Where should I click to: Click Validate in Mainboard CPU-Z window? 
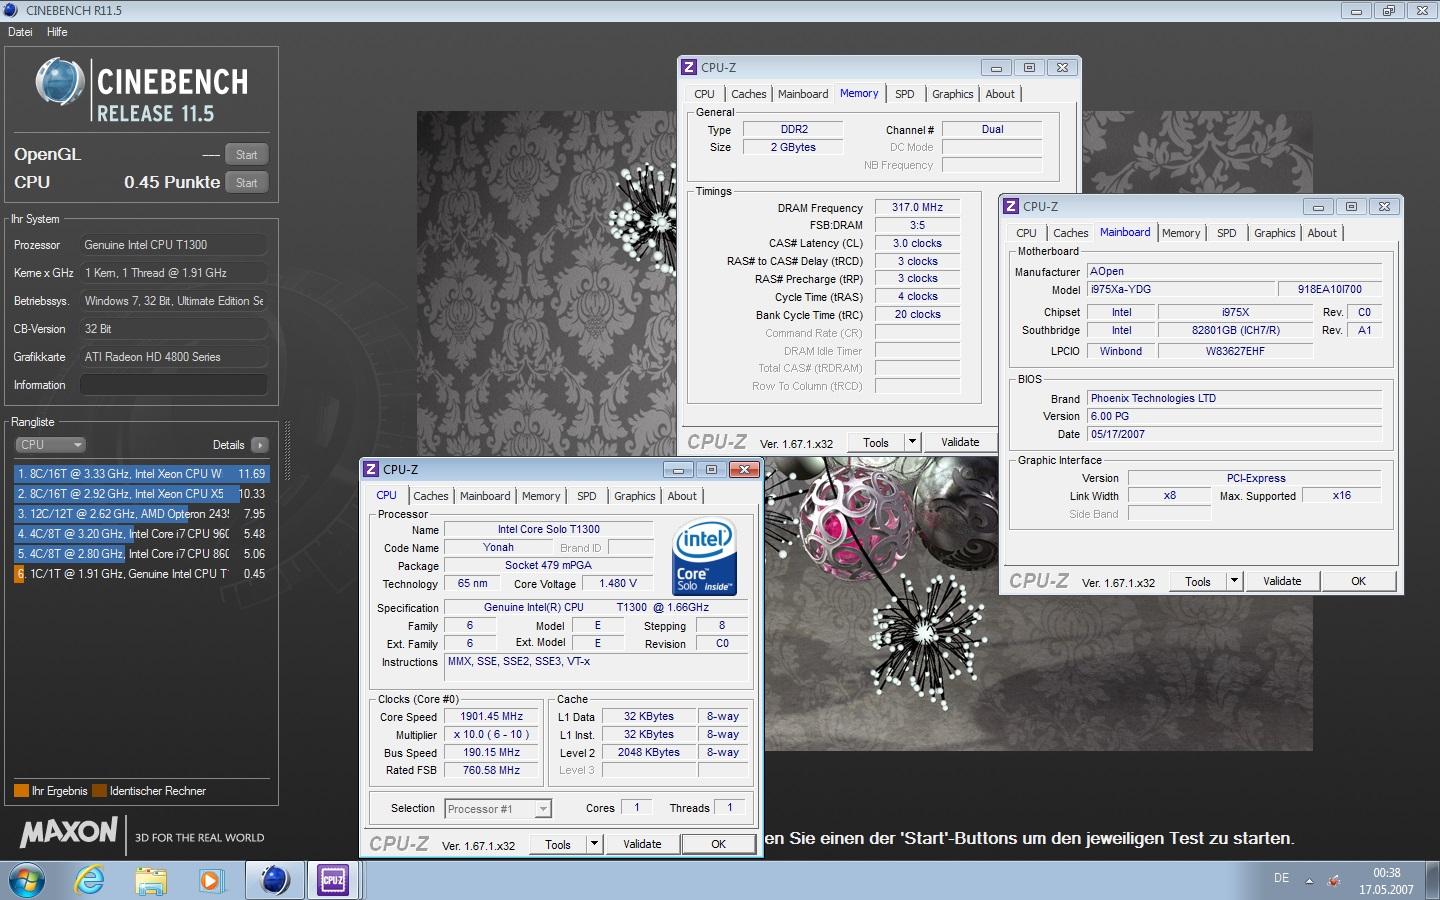[1282, 581]
